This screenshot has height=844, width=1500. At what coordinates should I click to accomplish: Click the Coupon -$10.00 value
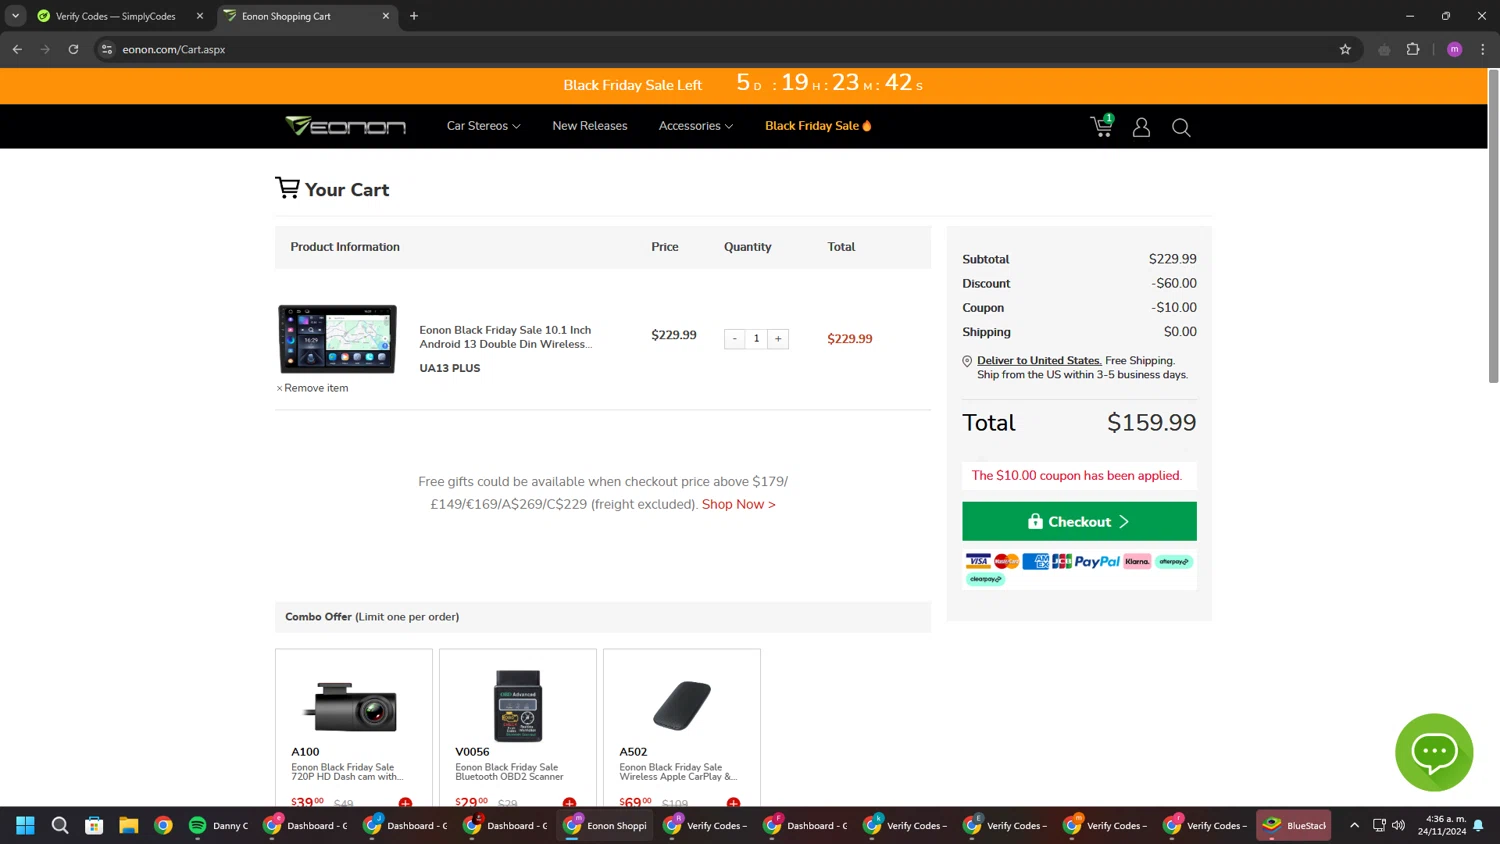point(1174,308)
